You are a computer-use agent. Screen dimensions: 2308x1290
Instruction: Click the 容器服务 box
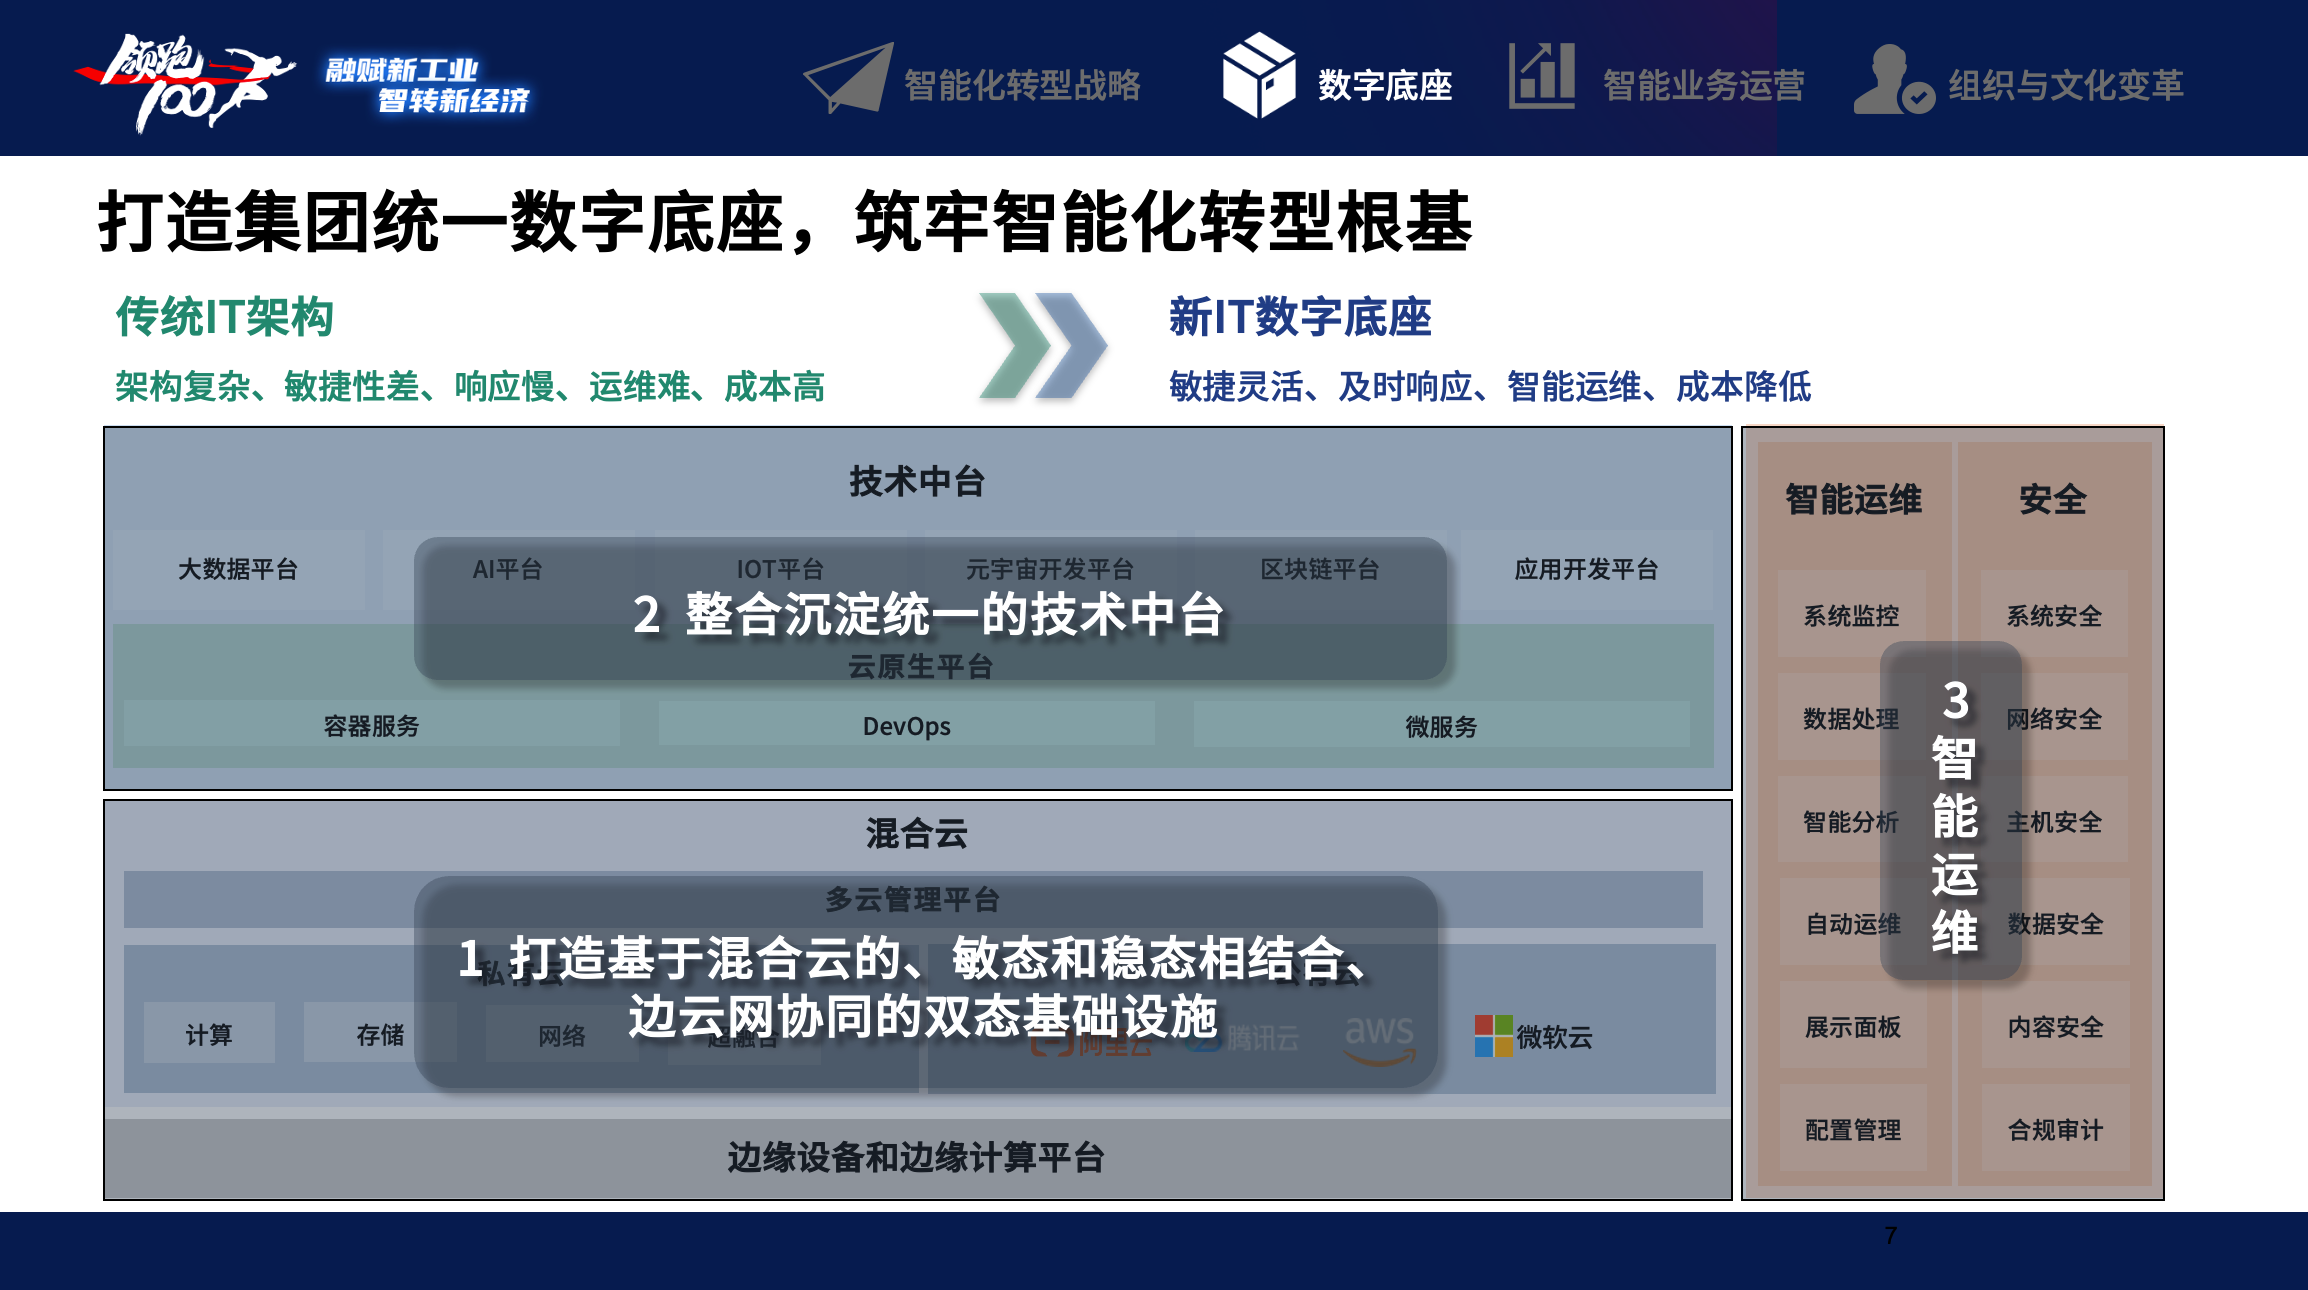point(372,725)
